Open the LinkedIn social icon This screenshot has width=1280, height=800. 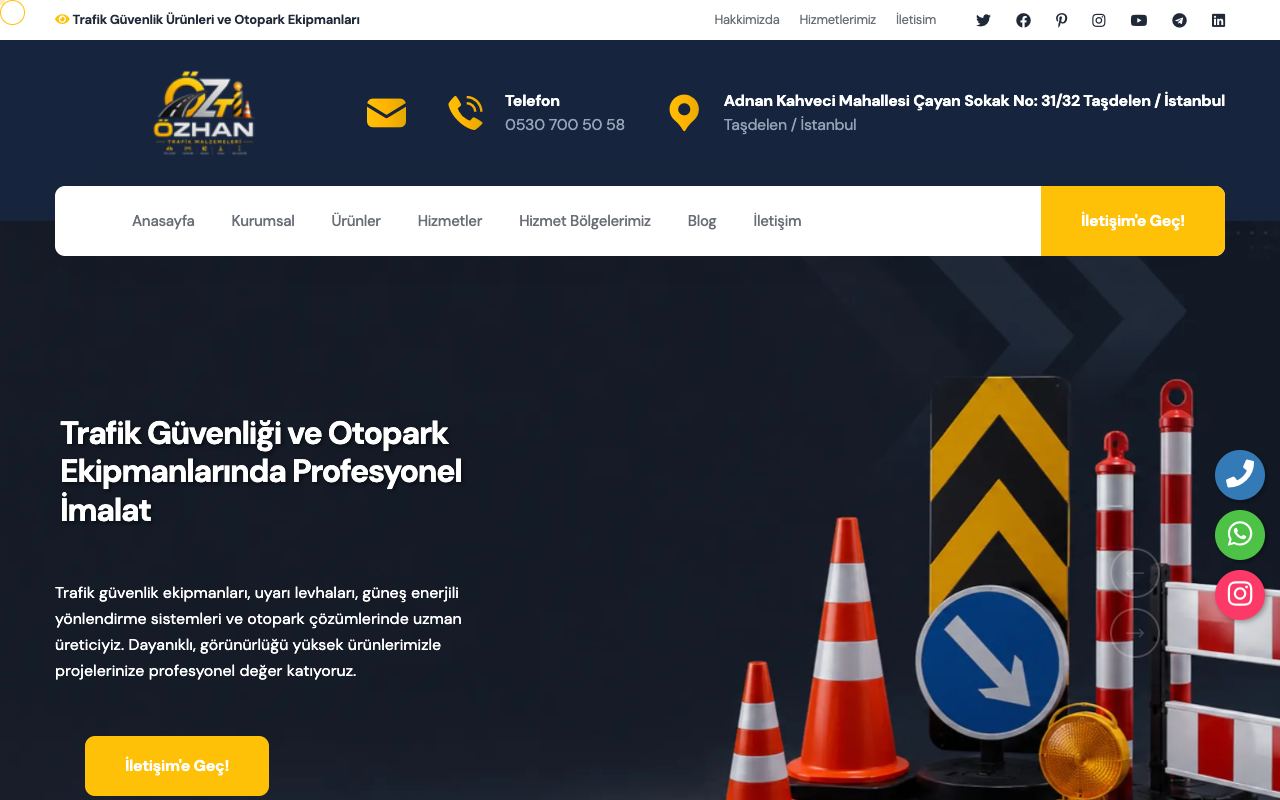(1218, 20)
